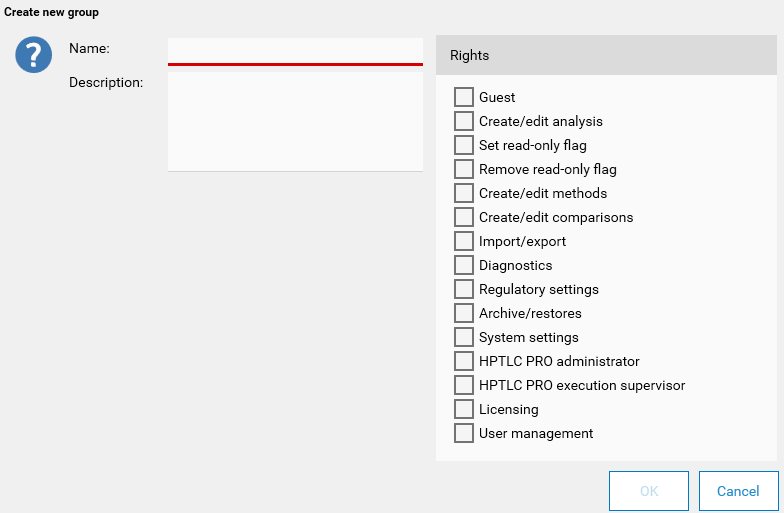This screenshot has height=513, width=784.
Task: Check the Archive/restores checkbox
Action: click(x=464, y=313)
